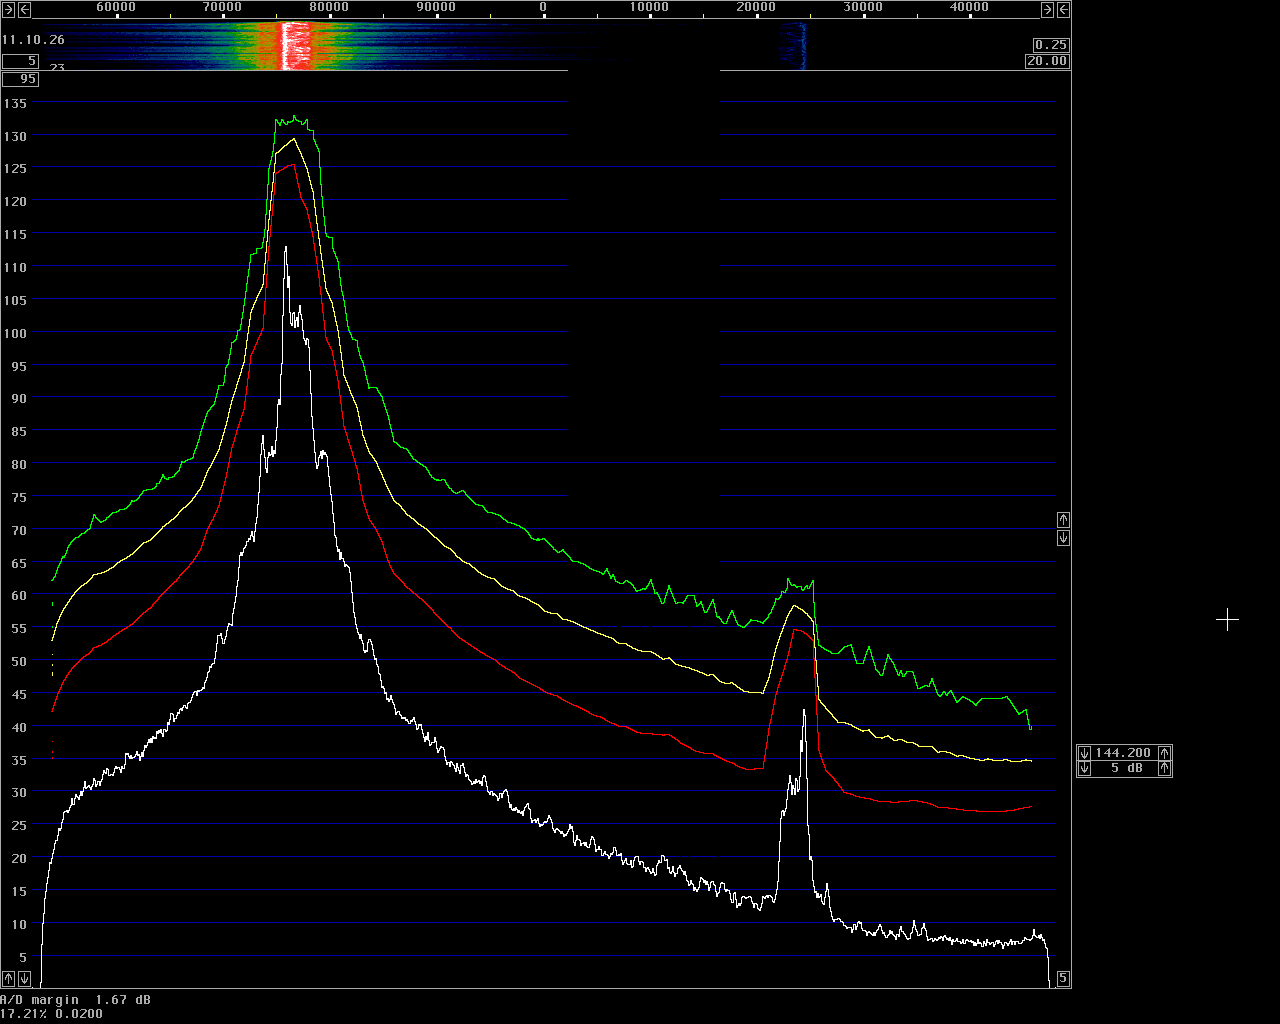Viewport: 1280px width, 1024px height.
Task: Click down arrow on spectrum's right border
Action: pos(1063,538)
